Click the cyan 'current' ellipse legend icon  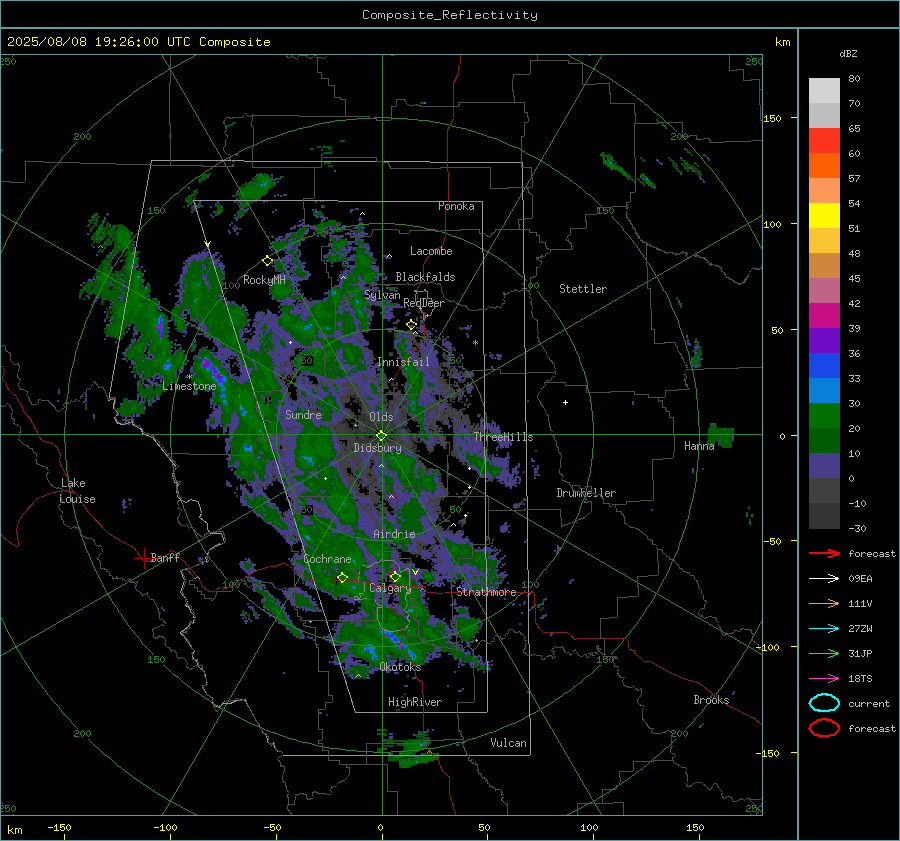[x=824, y=703]
